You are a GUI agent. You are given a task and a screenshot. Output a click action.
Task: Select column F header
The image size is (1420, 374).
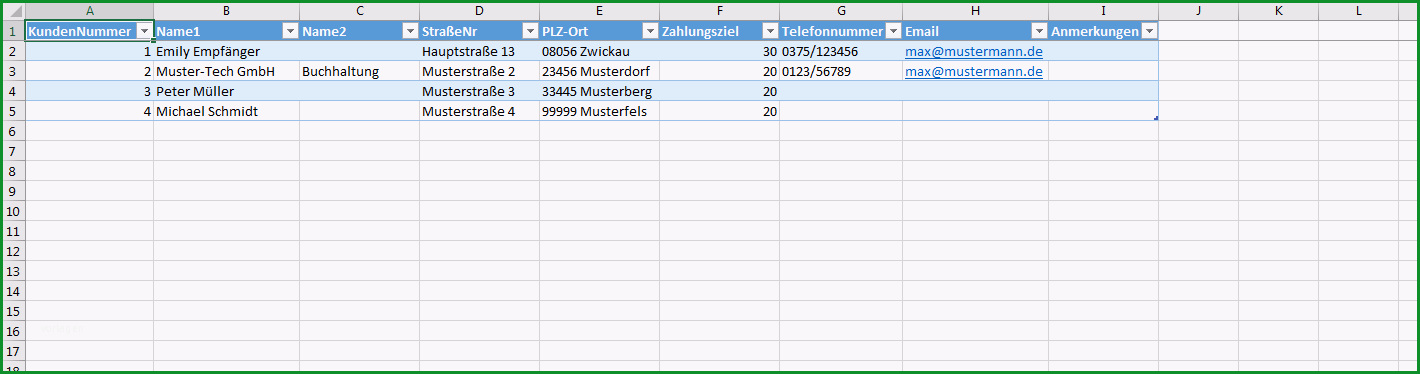pyautogui.click(x=719, y=10)
